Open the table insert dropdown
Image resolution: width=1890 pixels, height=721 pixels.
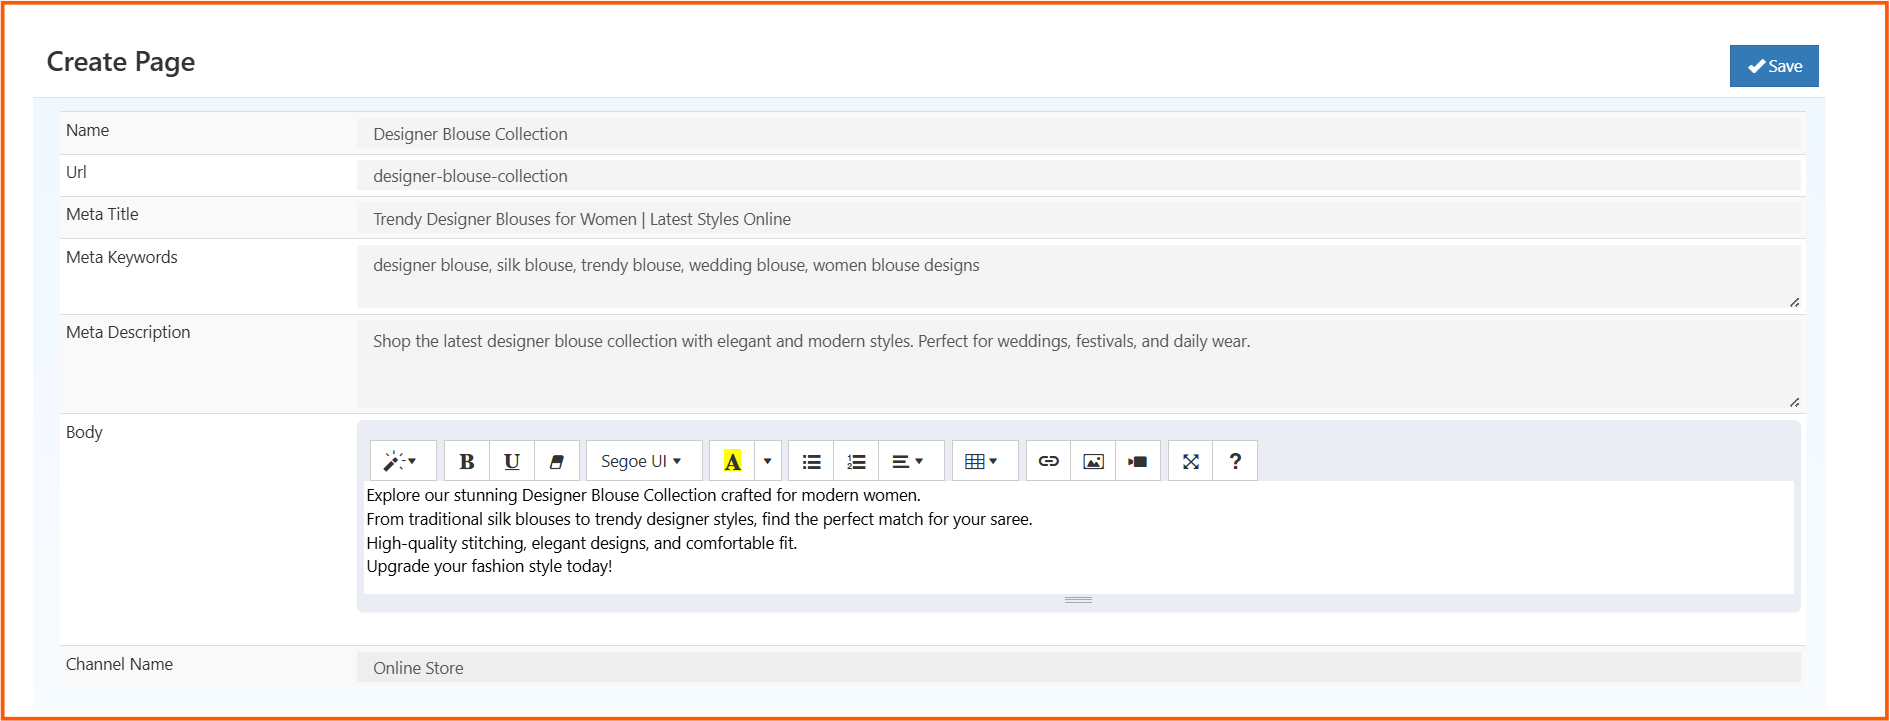(x=984, y=461)
